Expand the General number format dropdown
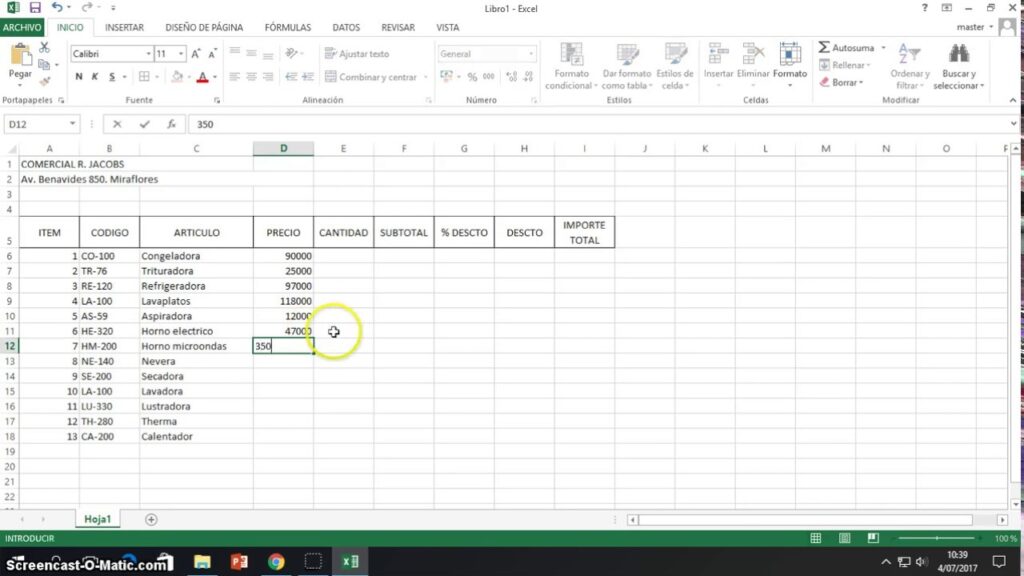1024x576 pixels. tap(531, 54)
